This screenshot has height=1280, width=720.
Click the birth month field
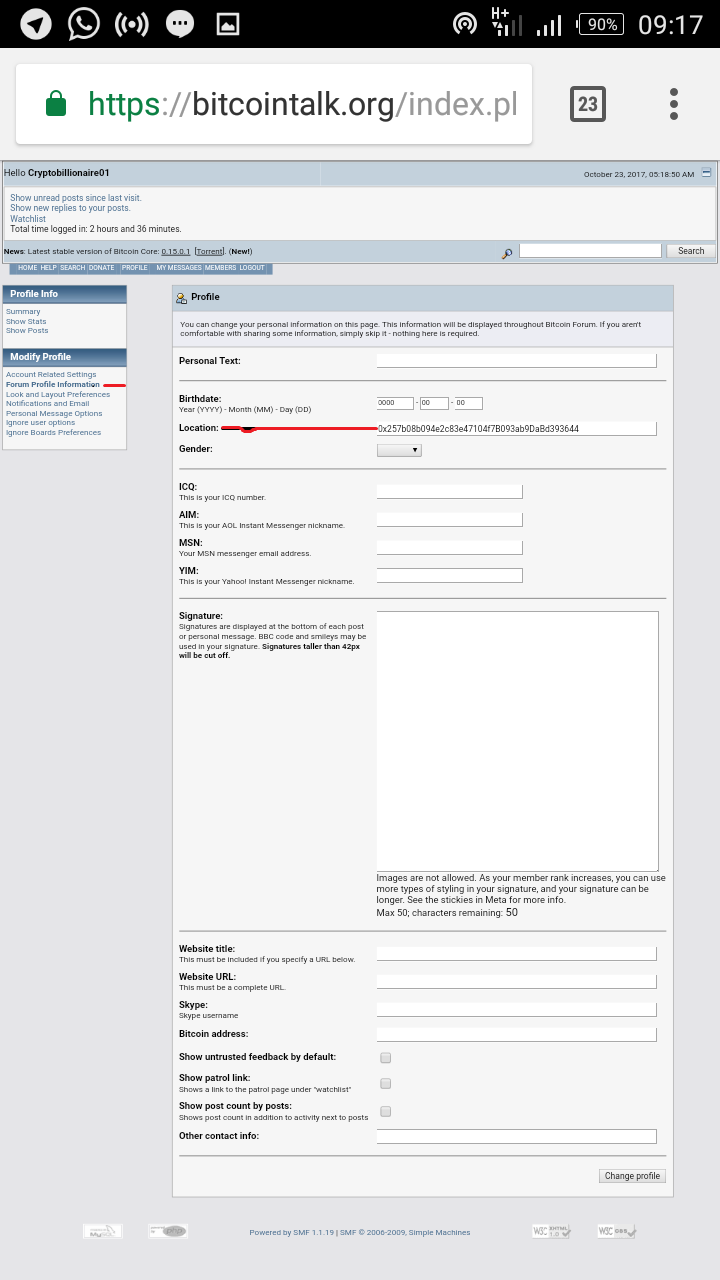pos(434,403)
